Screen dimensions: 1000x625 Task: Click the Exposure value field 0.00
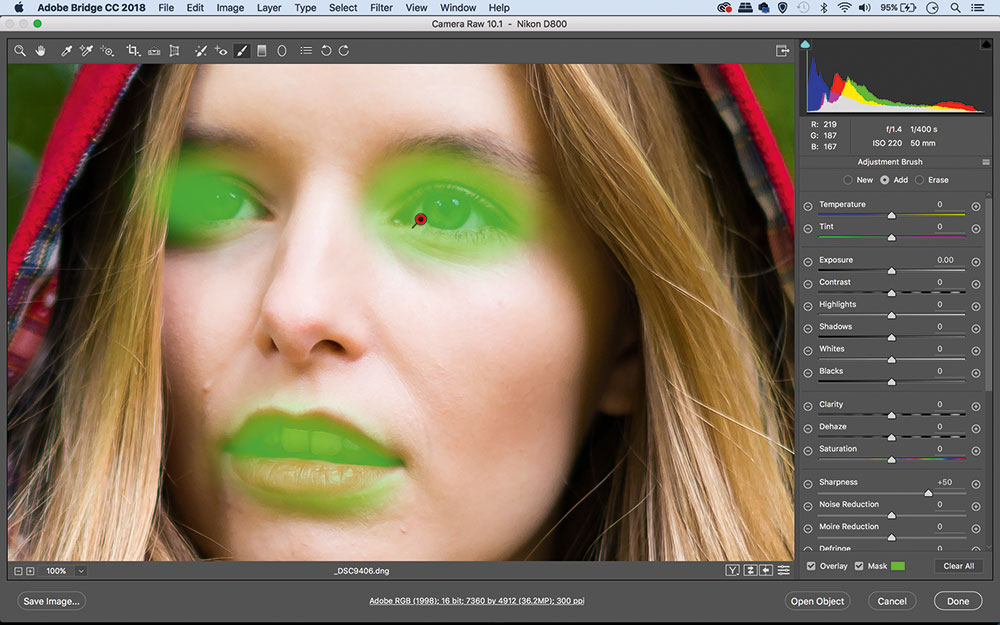coord(945,260)
